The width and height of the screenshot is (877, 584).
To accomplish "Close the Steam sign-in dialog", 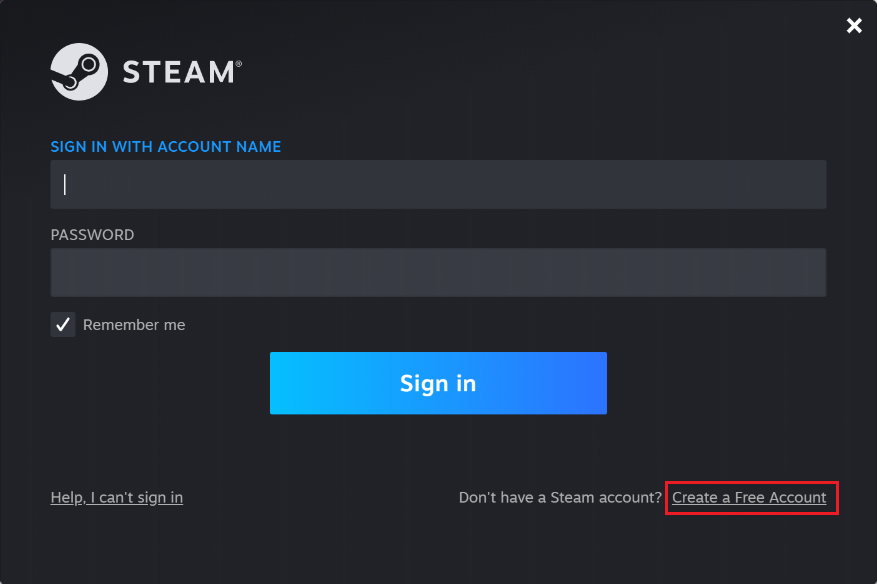I will point(854,25).
